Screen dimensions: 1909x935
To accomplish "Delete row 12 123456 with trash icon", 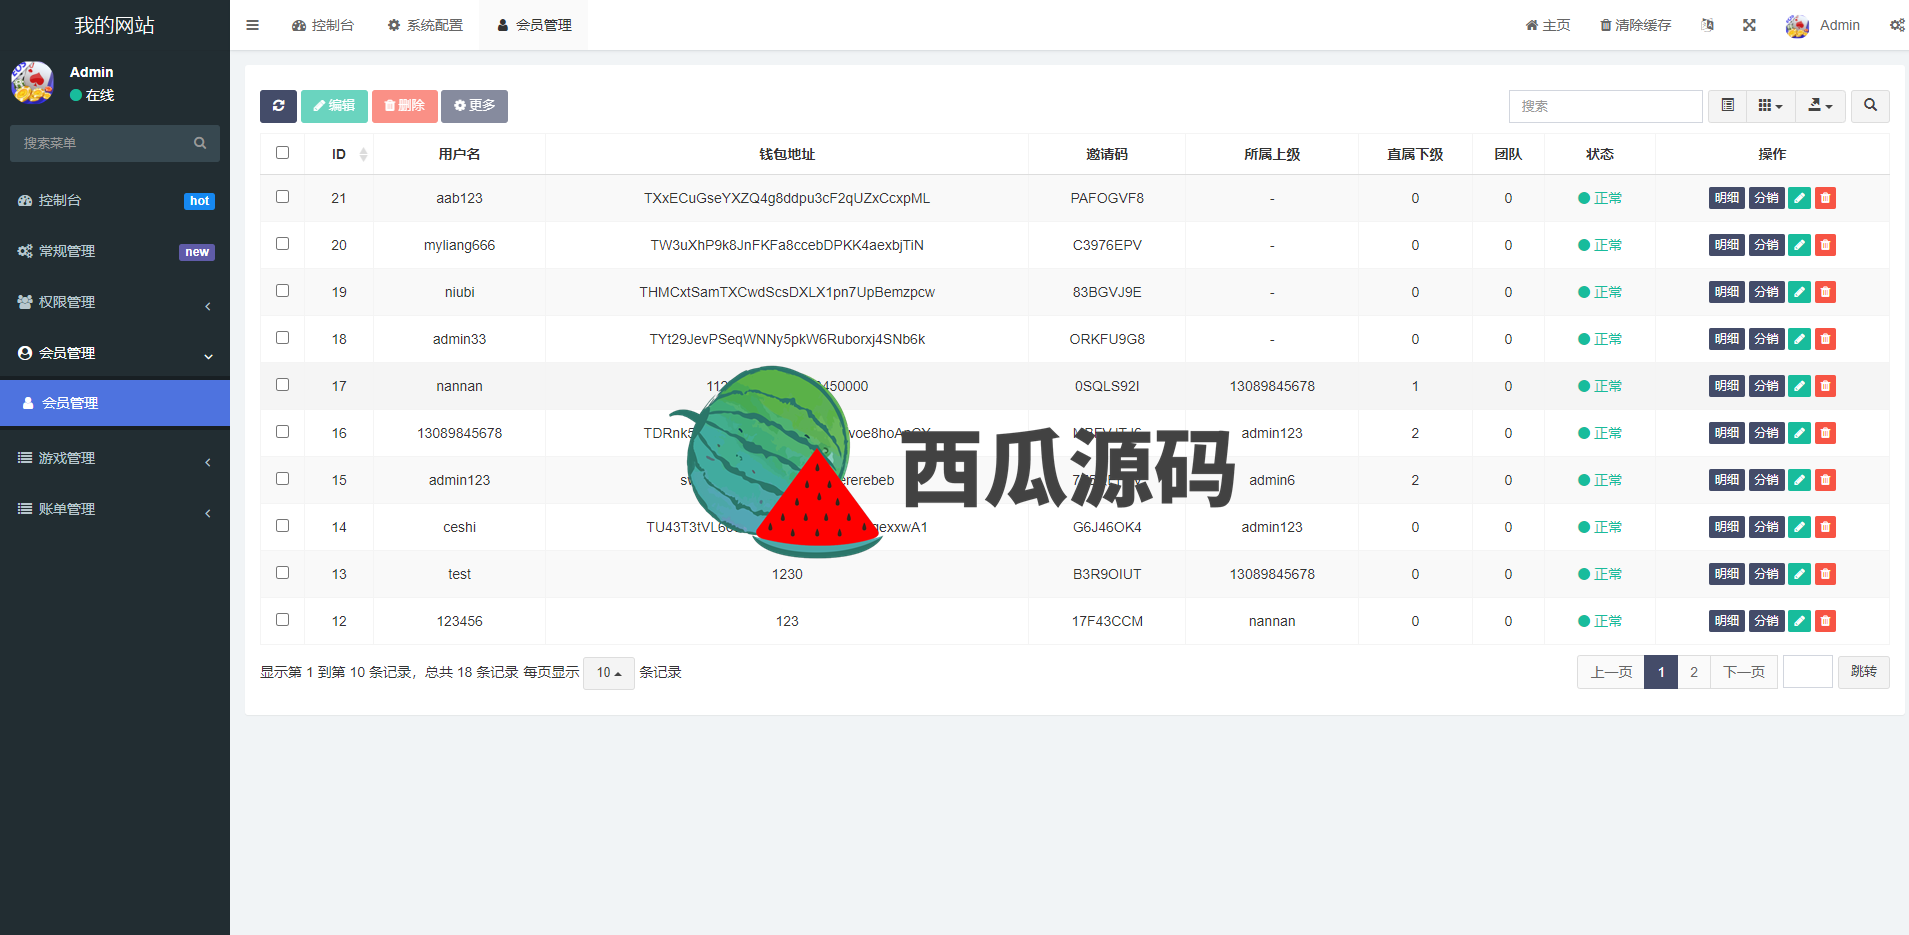I will tap(1825, 621).
